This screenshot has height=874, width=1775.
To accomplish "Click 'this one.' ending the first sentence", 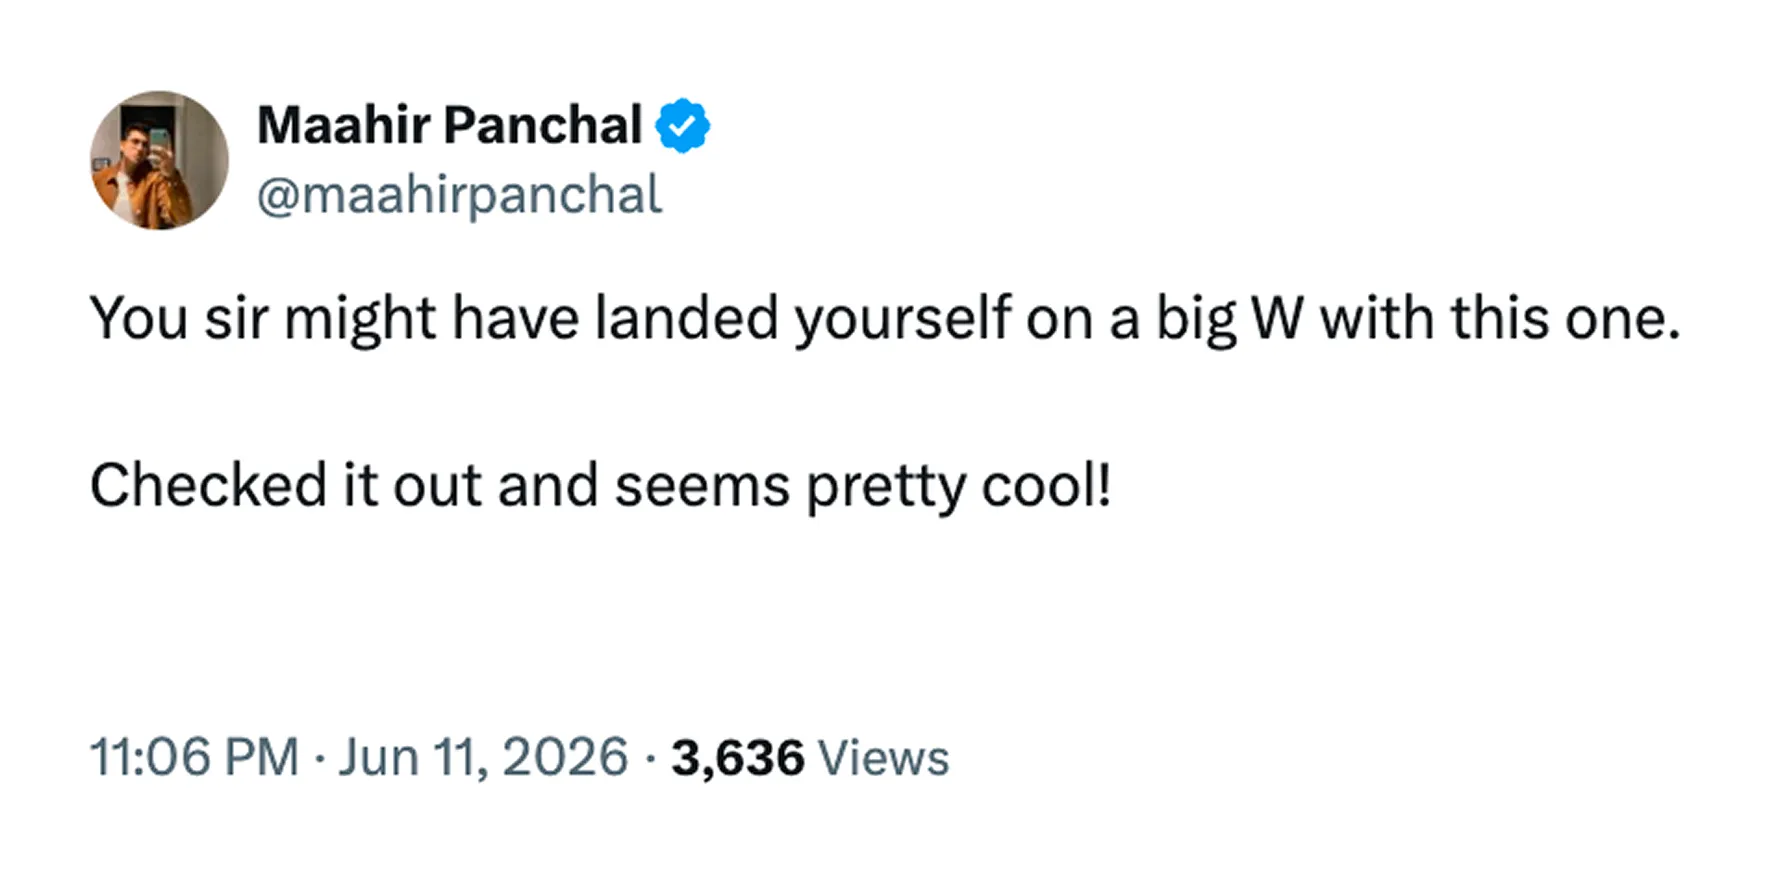I will [1566, 319].
